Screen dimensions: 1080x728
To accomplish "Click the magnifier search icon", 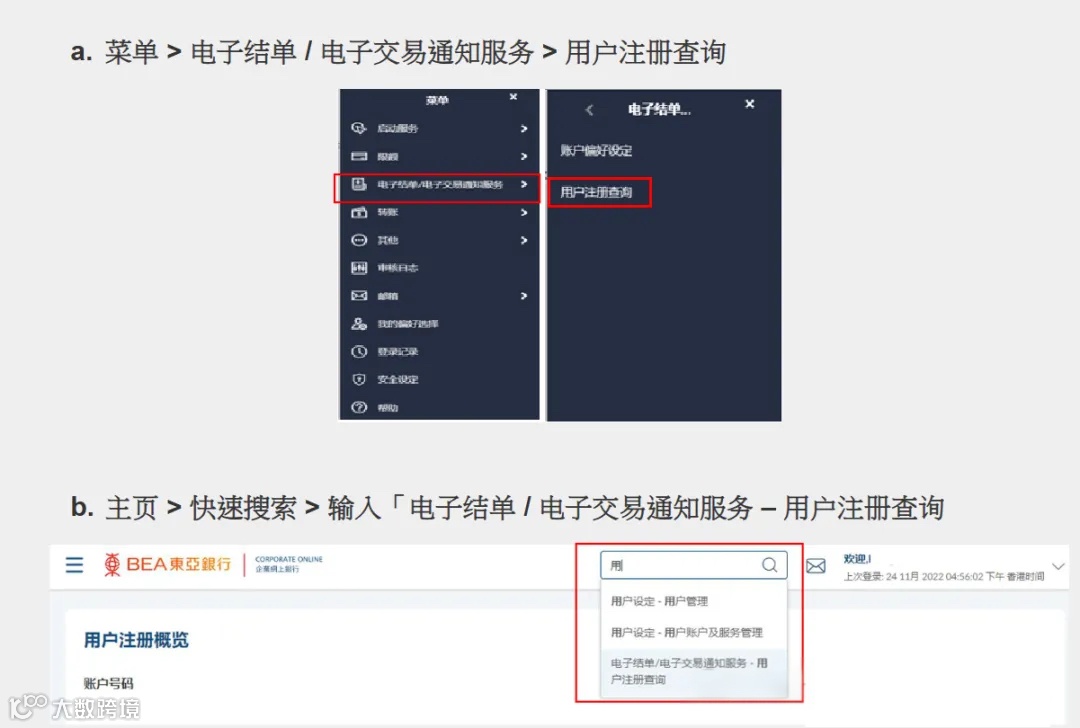I will [769, 565].
